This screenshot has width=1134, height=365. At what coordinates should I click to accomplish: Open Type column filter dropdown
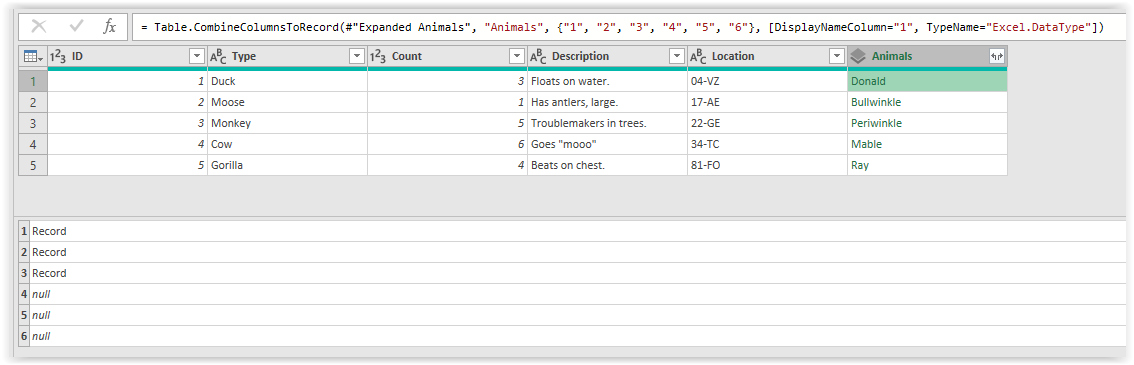point(357,56)
